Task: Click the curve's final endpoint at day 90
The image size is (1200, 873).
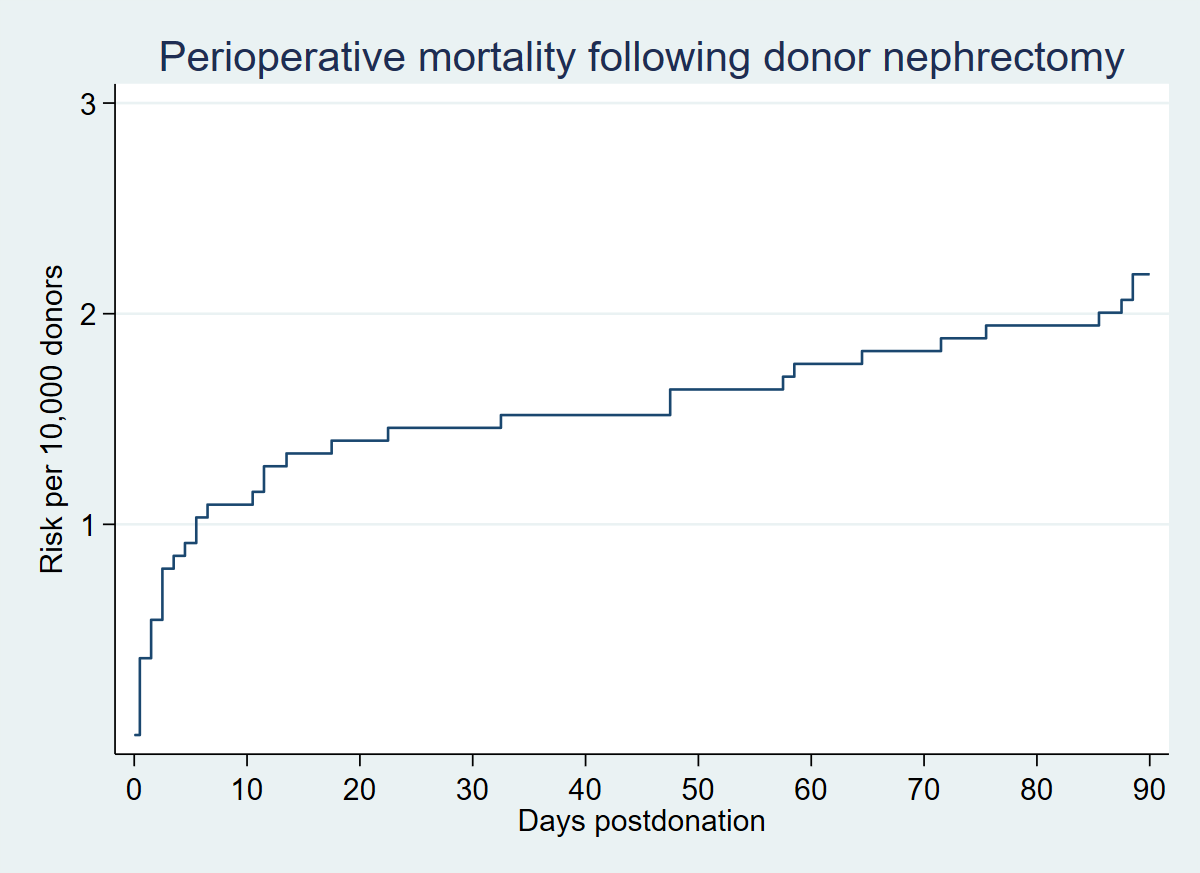Action: click(1149, 274)
